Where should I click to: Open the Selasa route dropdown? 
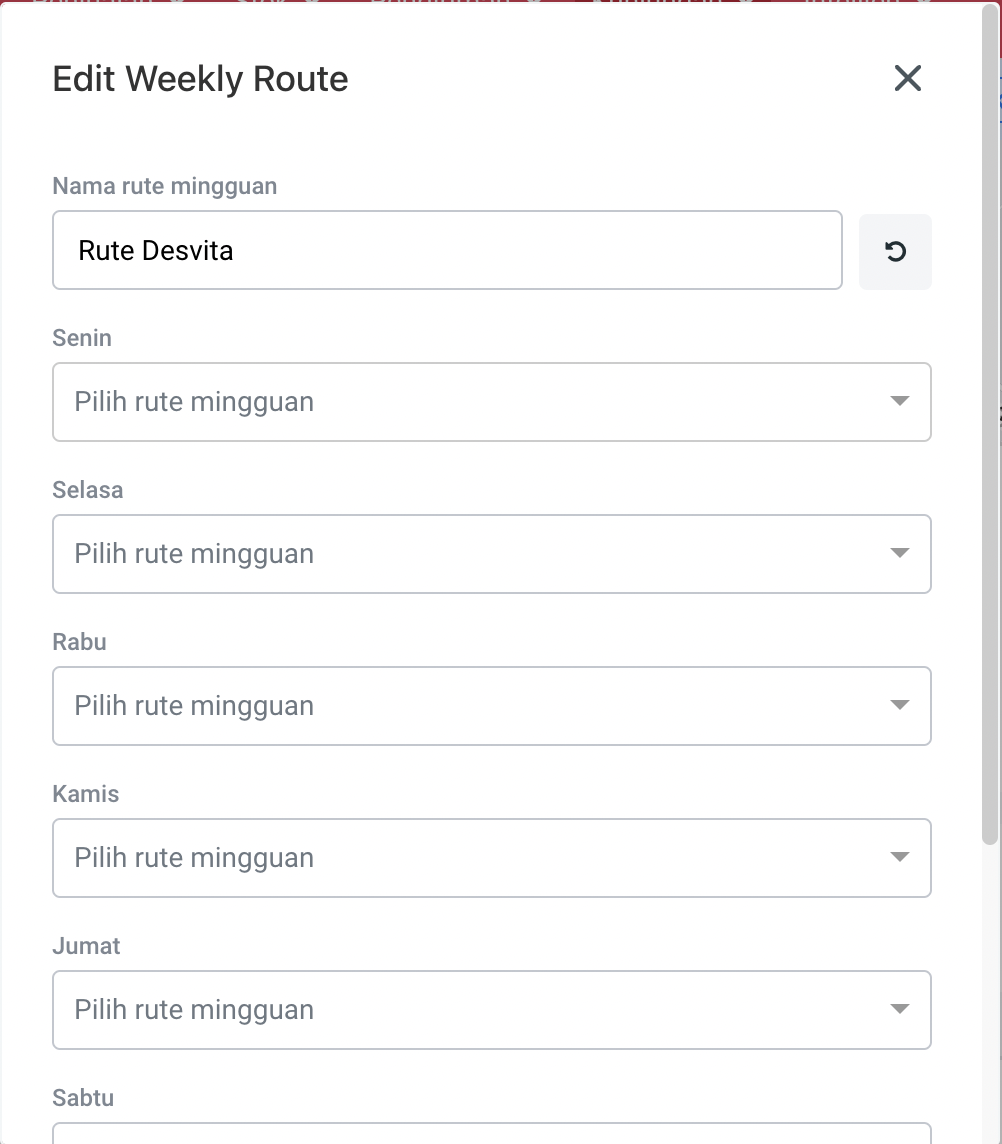470,554
